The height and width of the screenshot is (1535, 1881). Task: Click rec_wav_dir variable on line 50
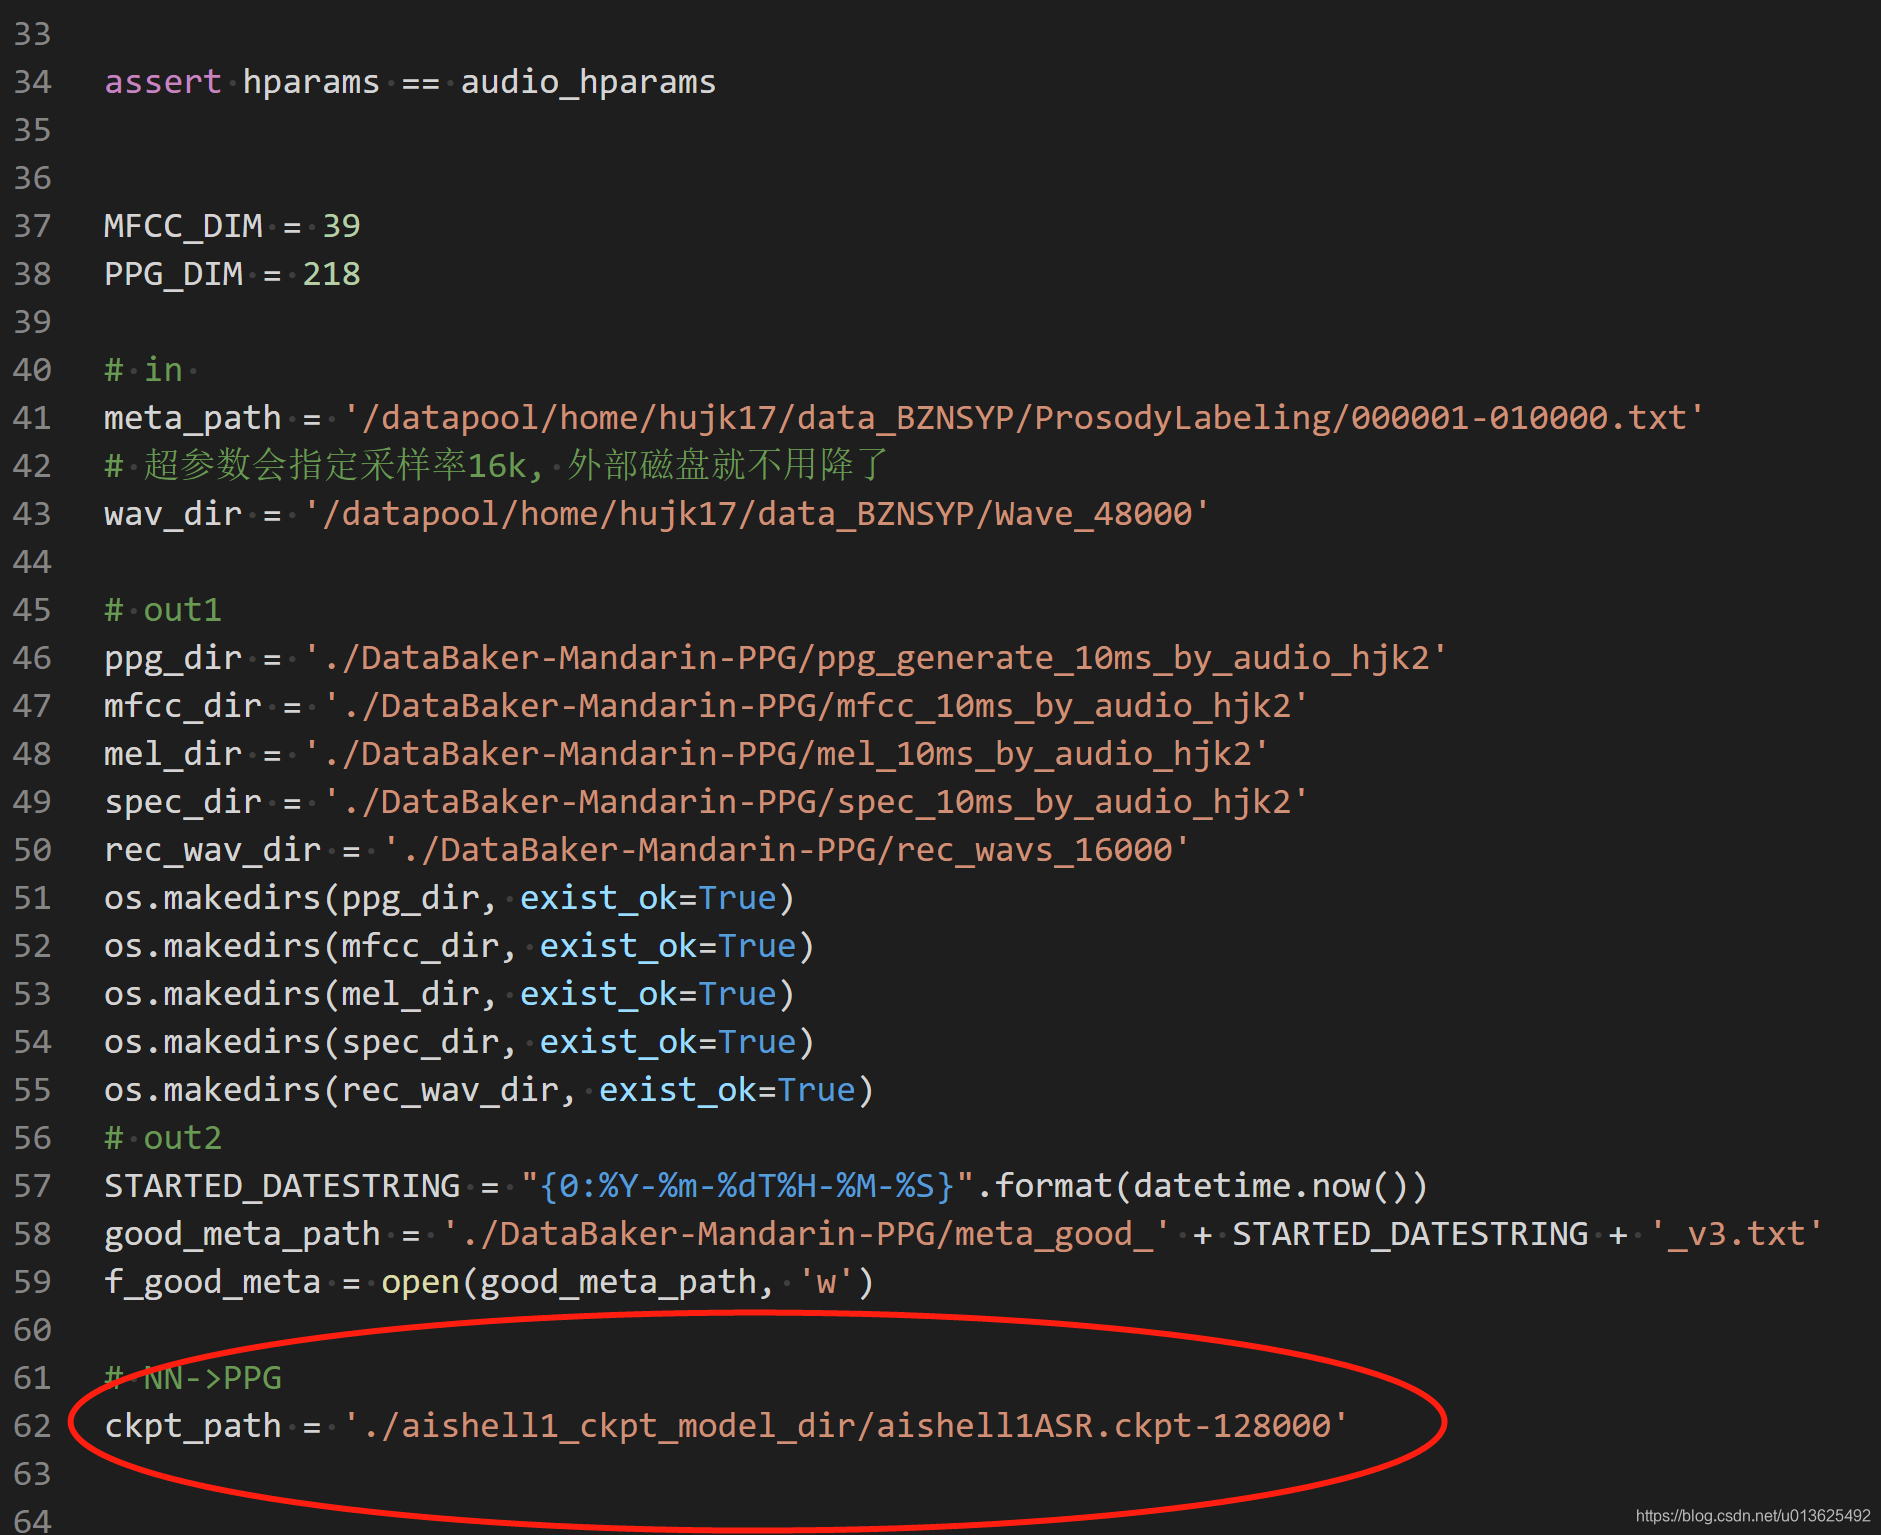click(x=212, y=850)
